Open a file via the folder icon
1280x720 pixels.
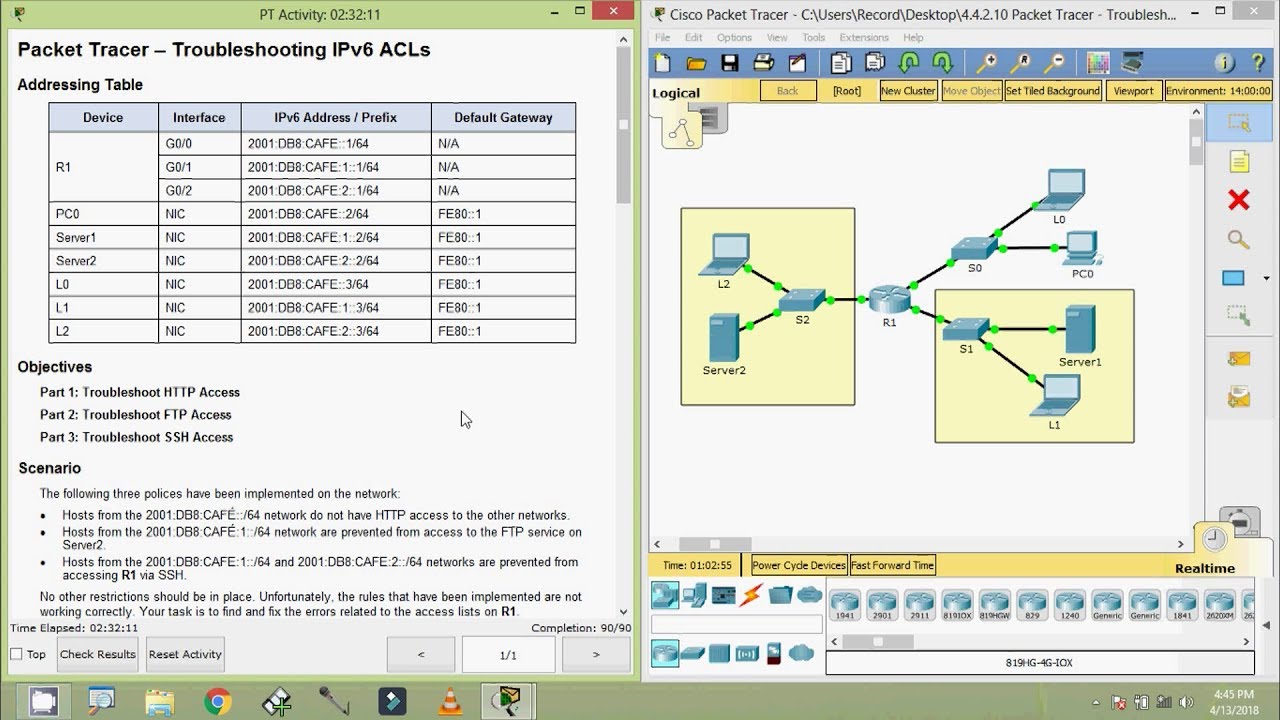[697, 63]
